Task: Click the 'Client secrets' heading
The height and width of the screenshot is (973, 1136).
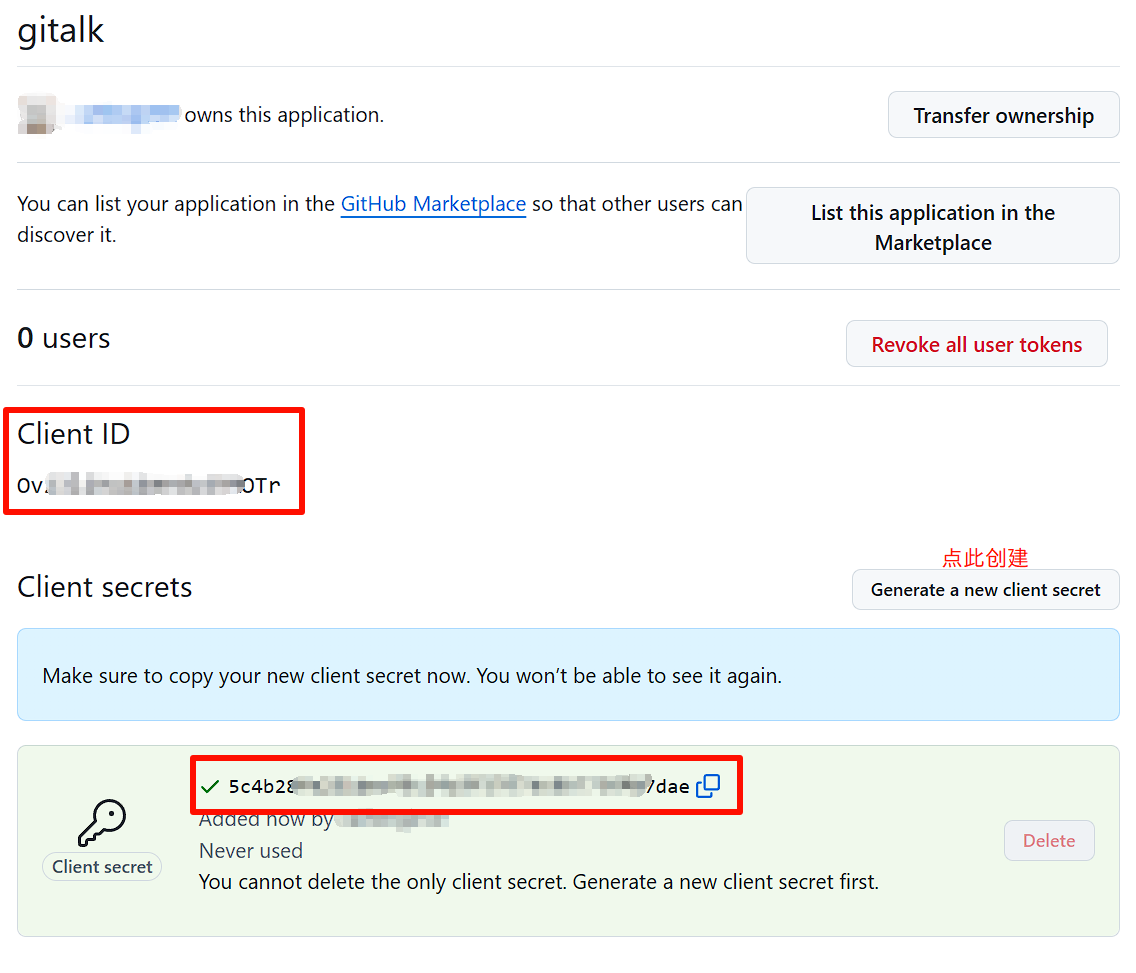Action: tap(105, 587)
